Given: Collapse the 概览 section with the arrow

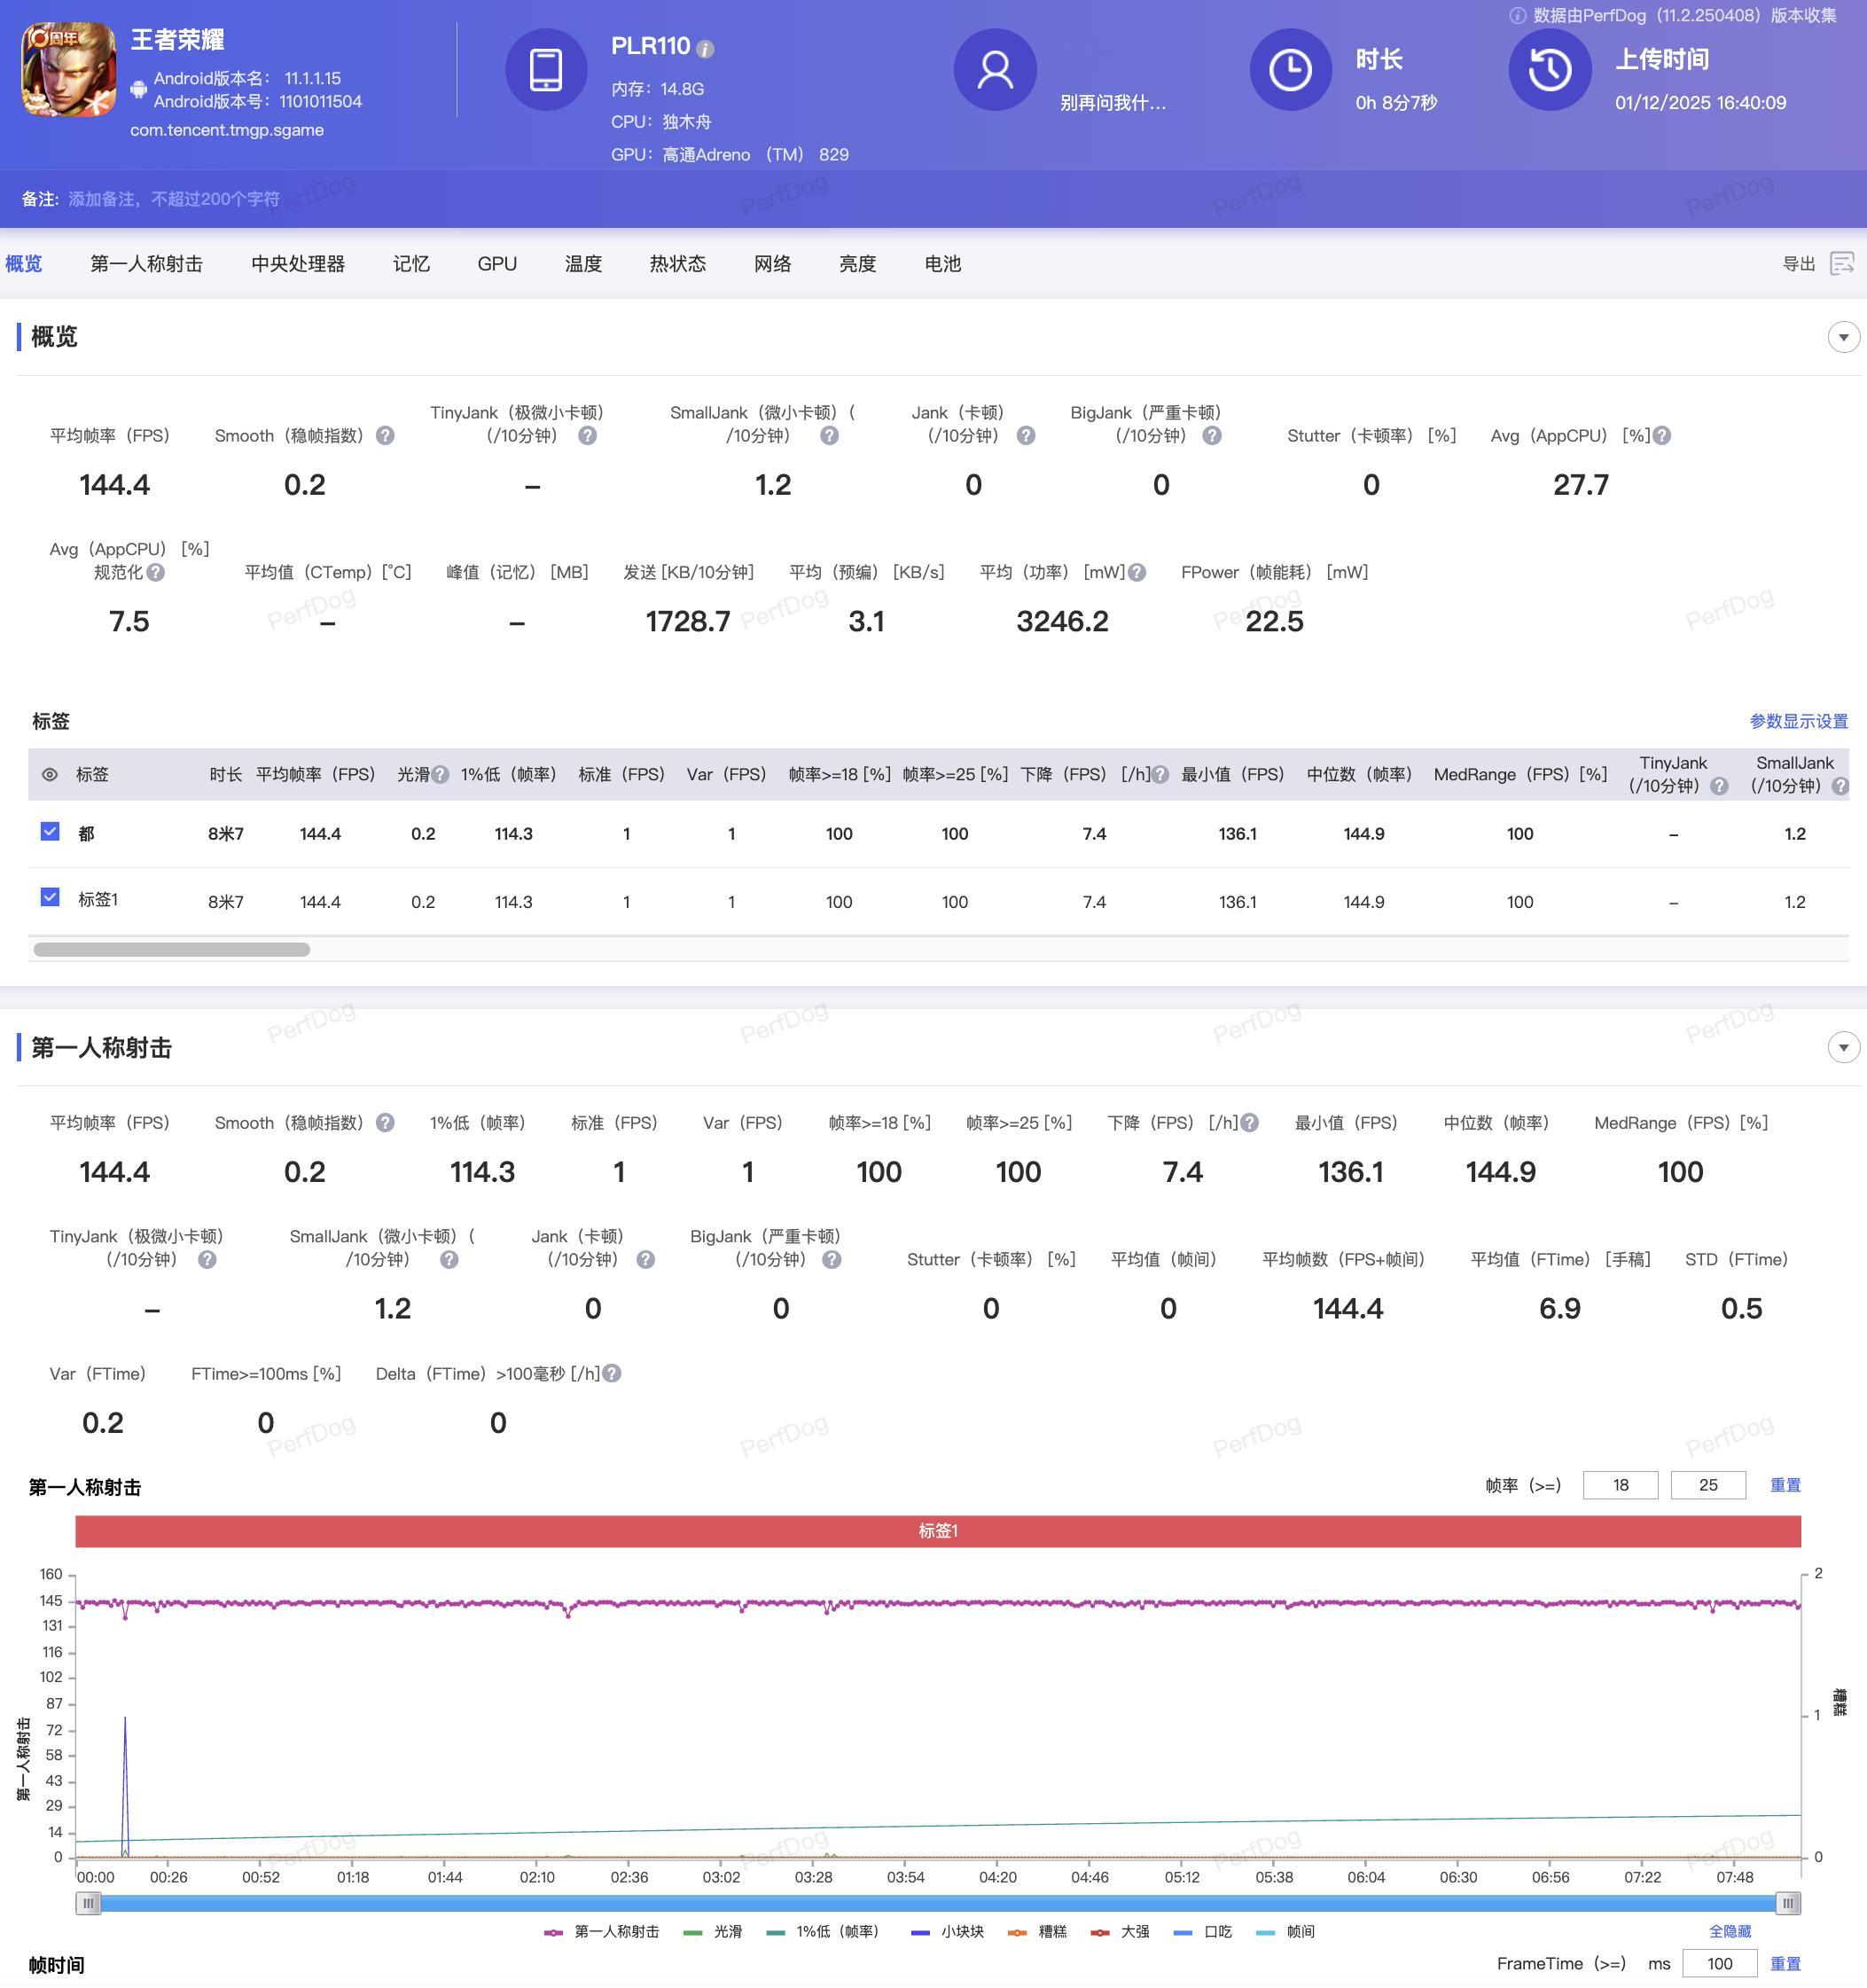Looking at the screenshot, I should coord(1843,337).
